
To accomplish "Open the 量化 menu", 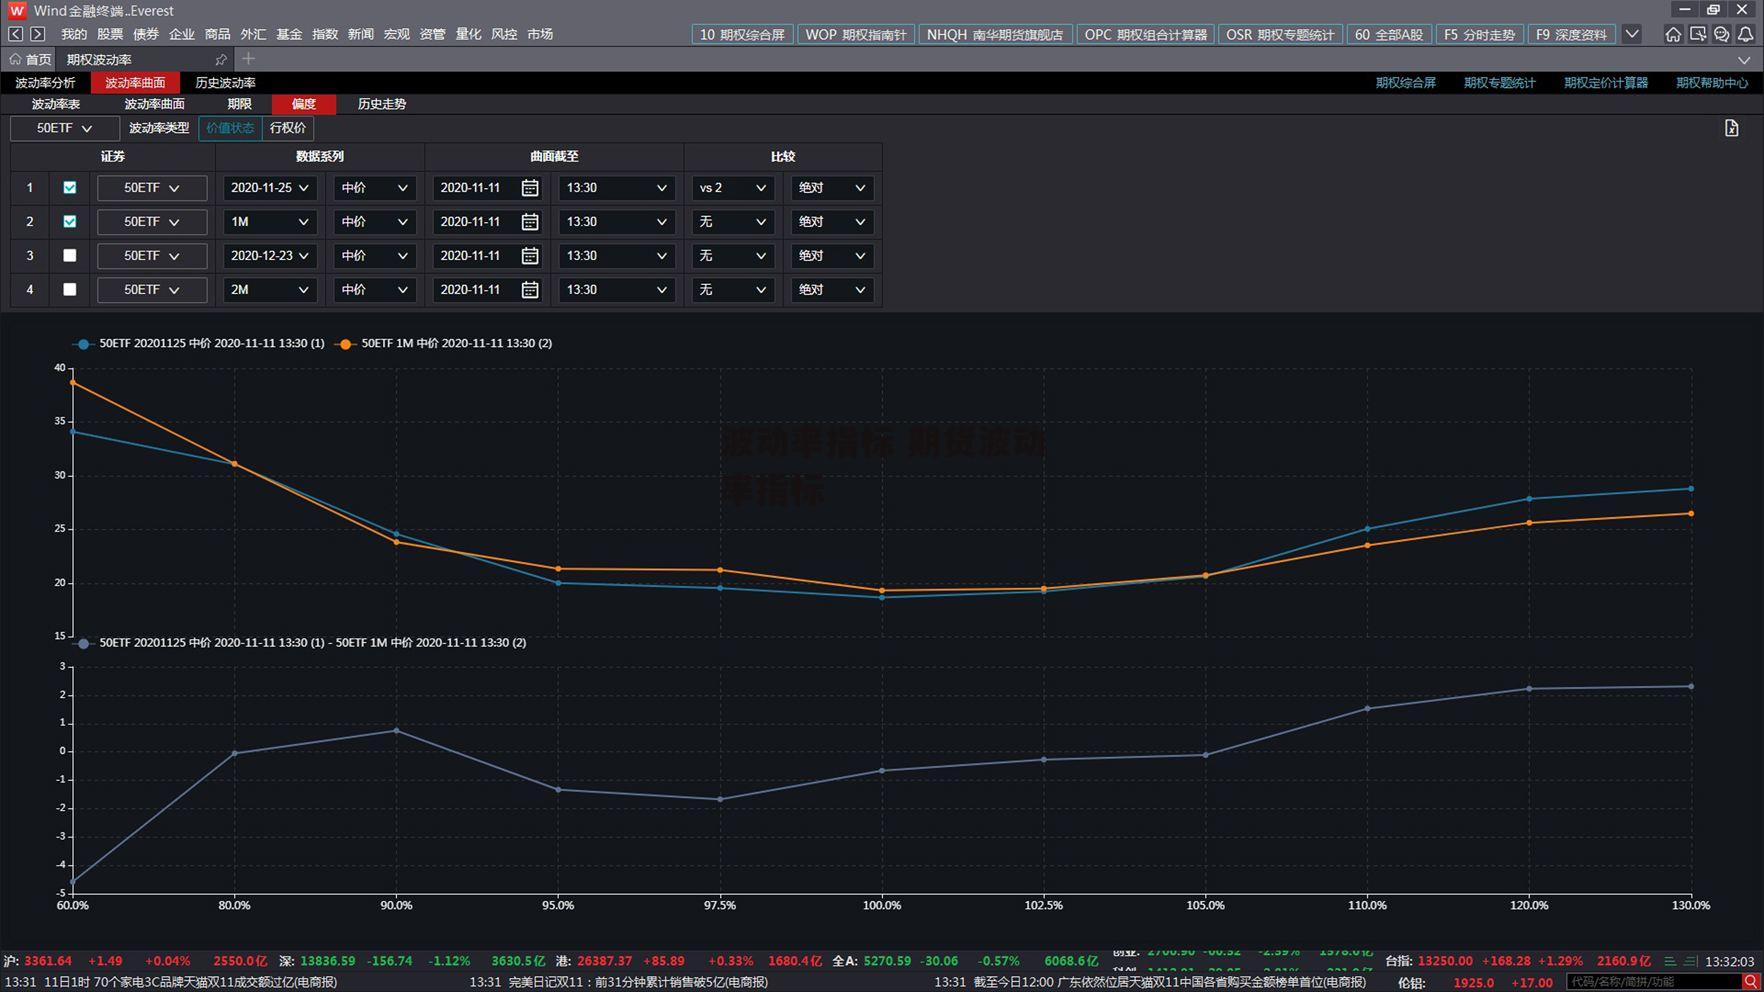I will [x=468, y=34].
